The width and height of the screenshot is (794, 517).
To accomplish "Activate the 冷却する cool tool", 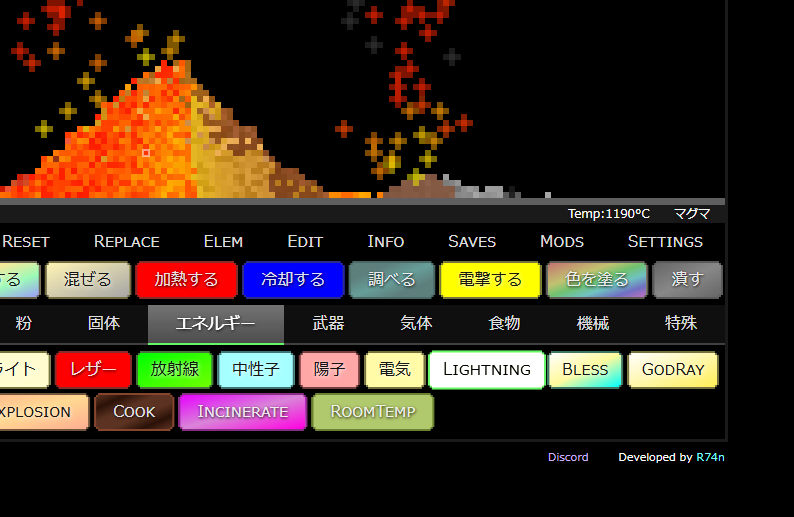I will (x=293, y=280).
